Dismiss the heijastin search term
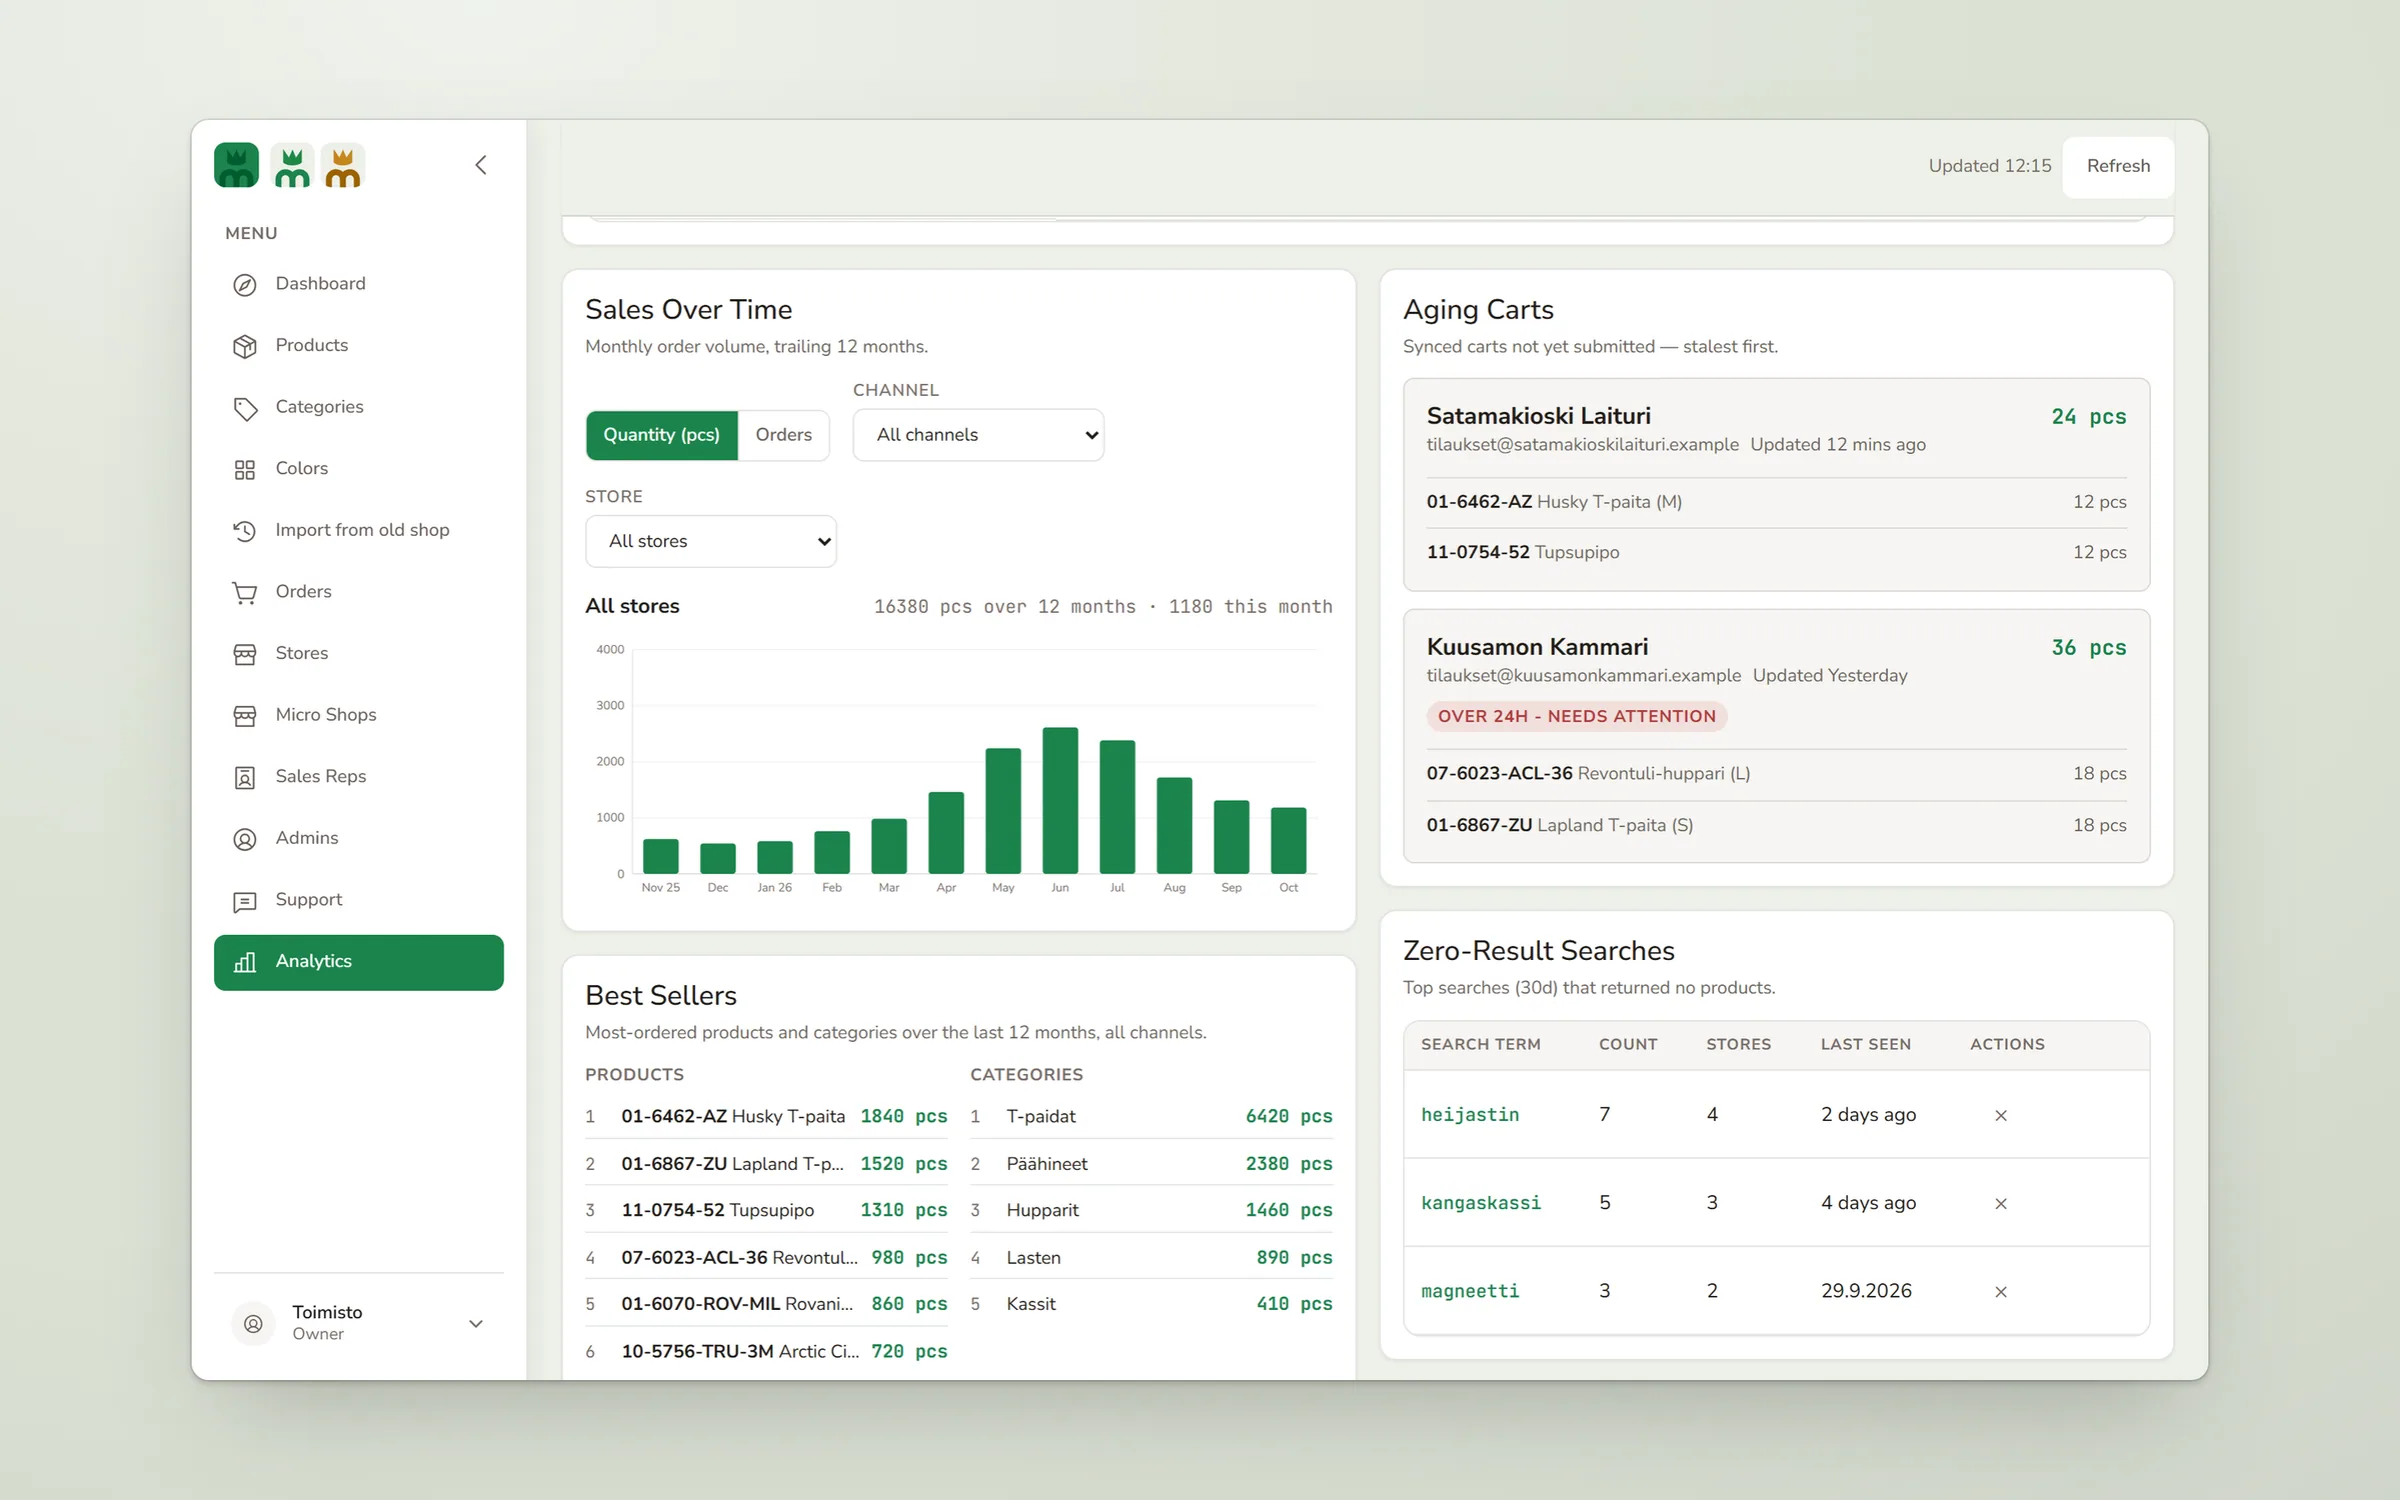Viewport: 2400px width, 1500px height. click(2001, 1115)
